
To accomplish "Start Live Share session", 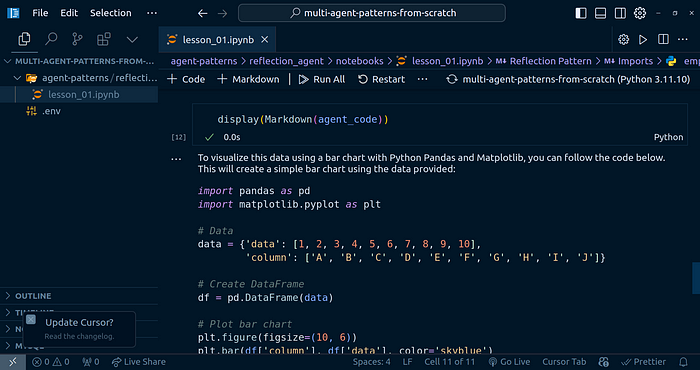I will [138, 362].
